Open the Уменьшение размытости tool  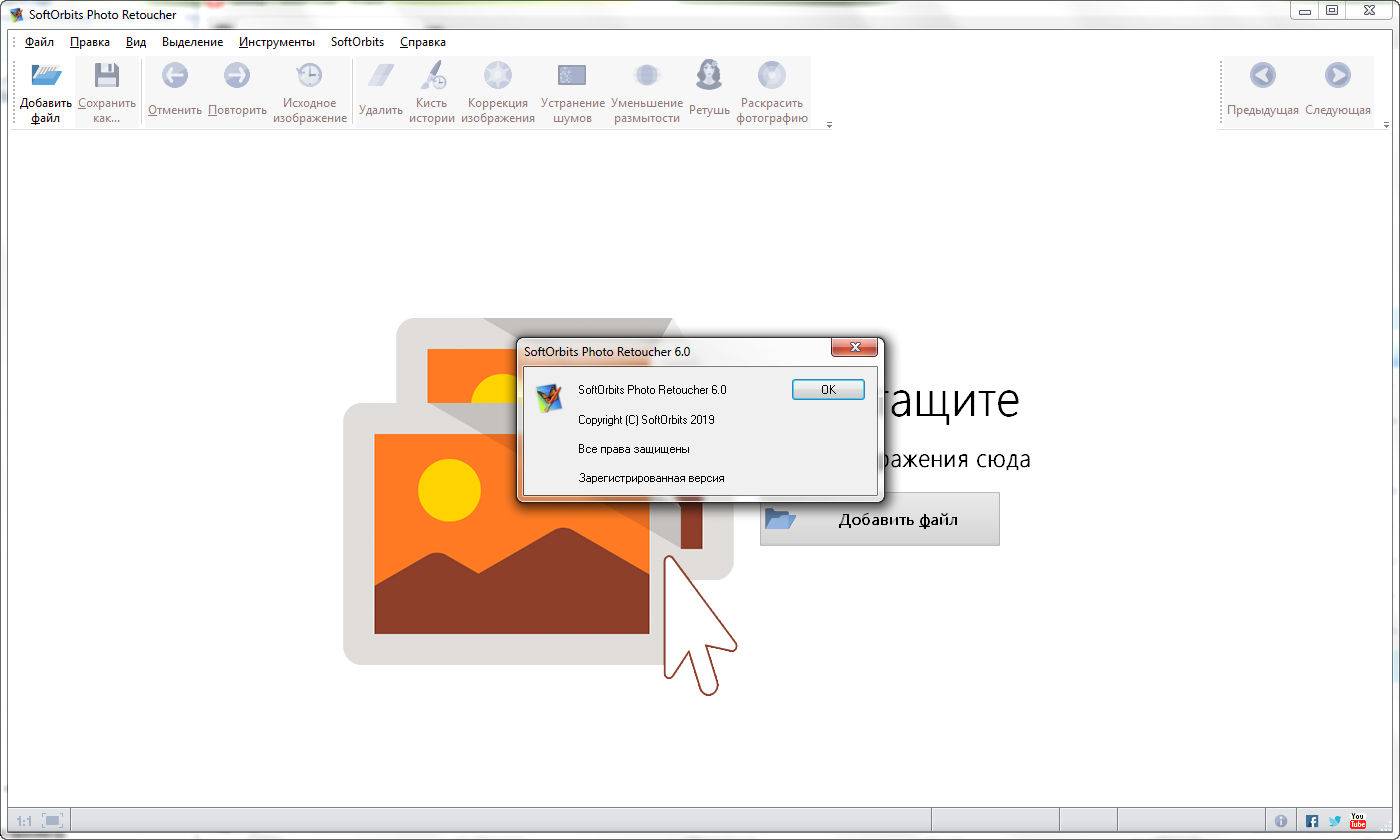tap(647, 75)
